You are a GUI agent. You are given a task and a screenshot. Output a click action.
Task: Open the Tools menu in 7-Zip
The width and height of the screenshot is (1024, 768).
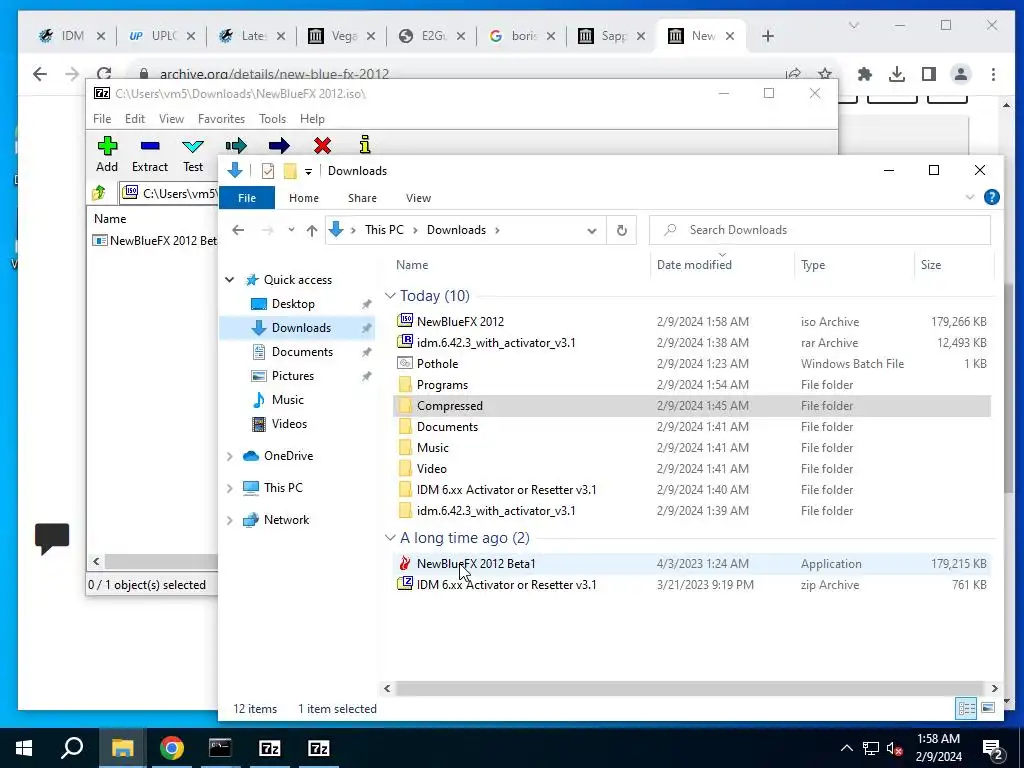click(x=272, y=119)
